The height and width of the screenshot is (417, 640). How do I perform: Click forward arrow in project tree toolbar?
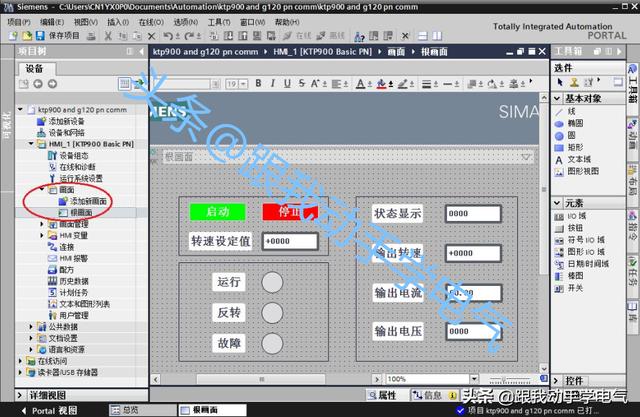point(52,84)
